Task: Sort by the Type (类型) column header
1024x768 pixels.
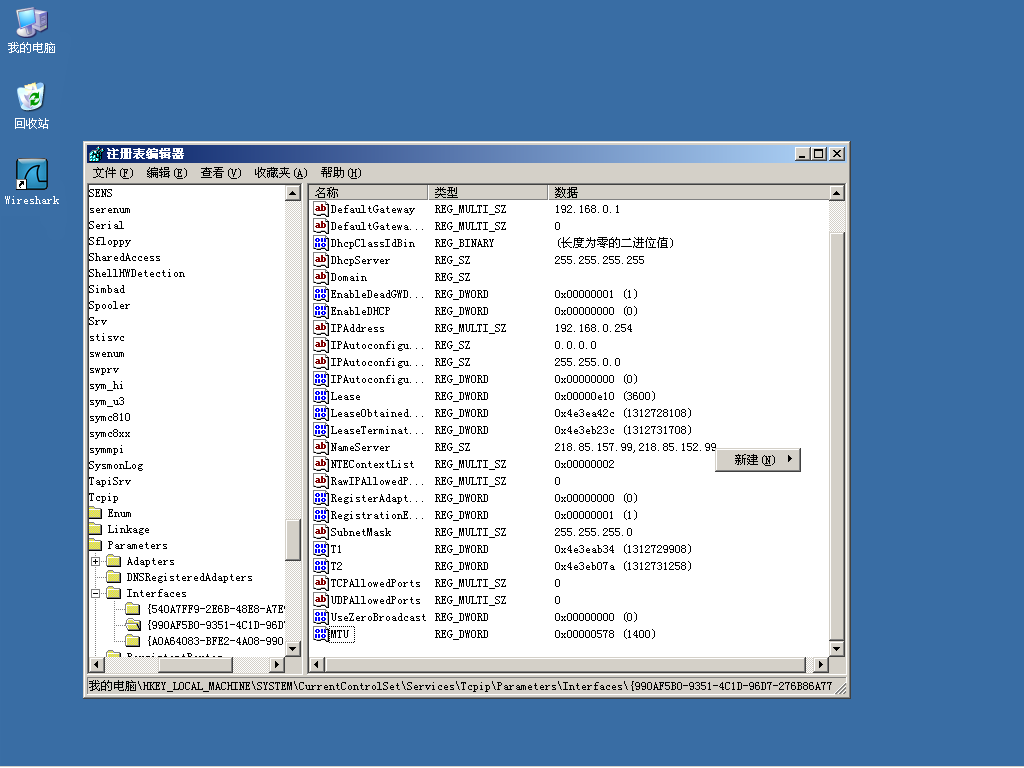Action: click(x=488, y=192)
